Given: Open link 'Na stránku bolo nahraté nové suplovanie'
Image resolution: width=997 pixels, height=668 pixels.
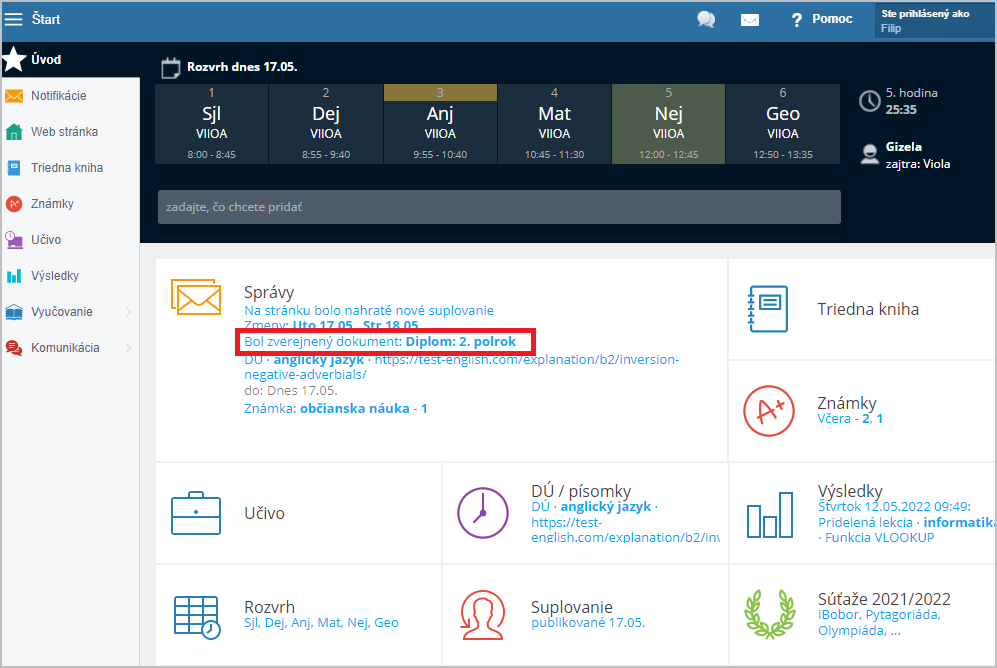Looking at the screenshot, I should coord(369,310).
